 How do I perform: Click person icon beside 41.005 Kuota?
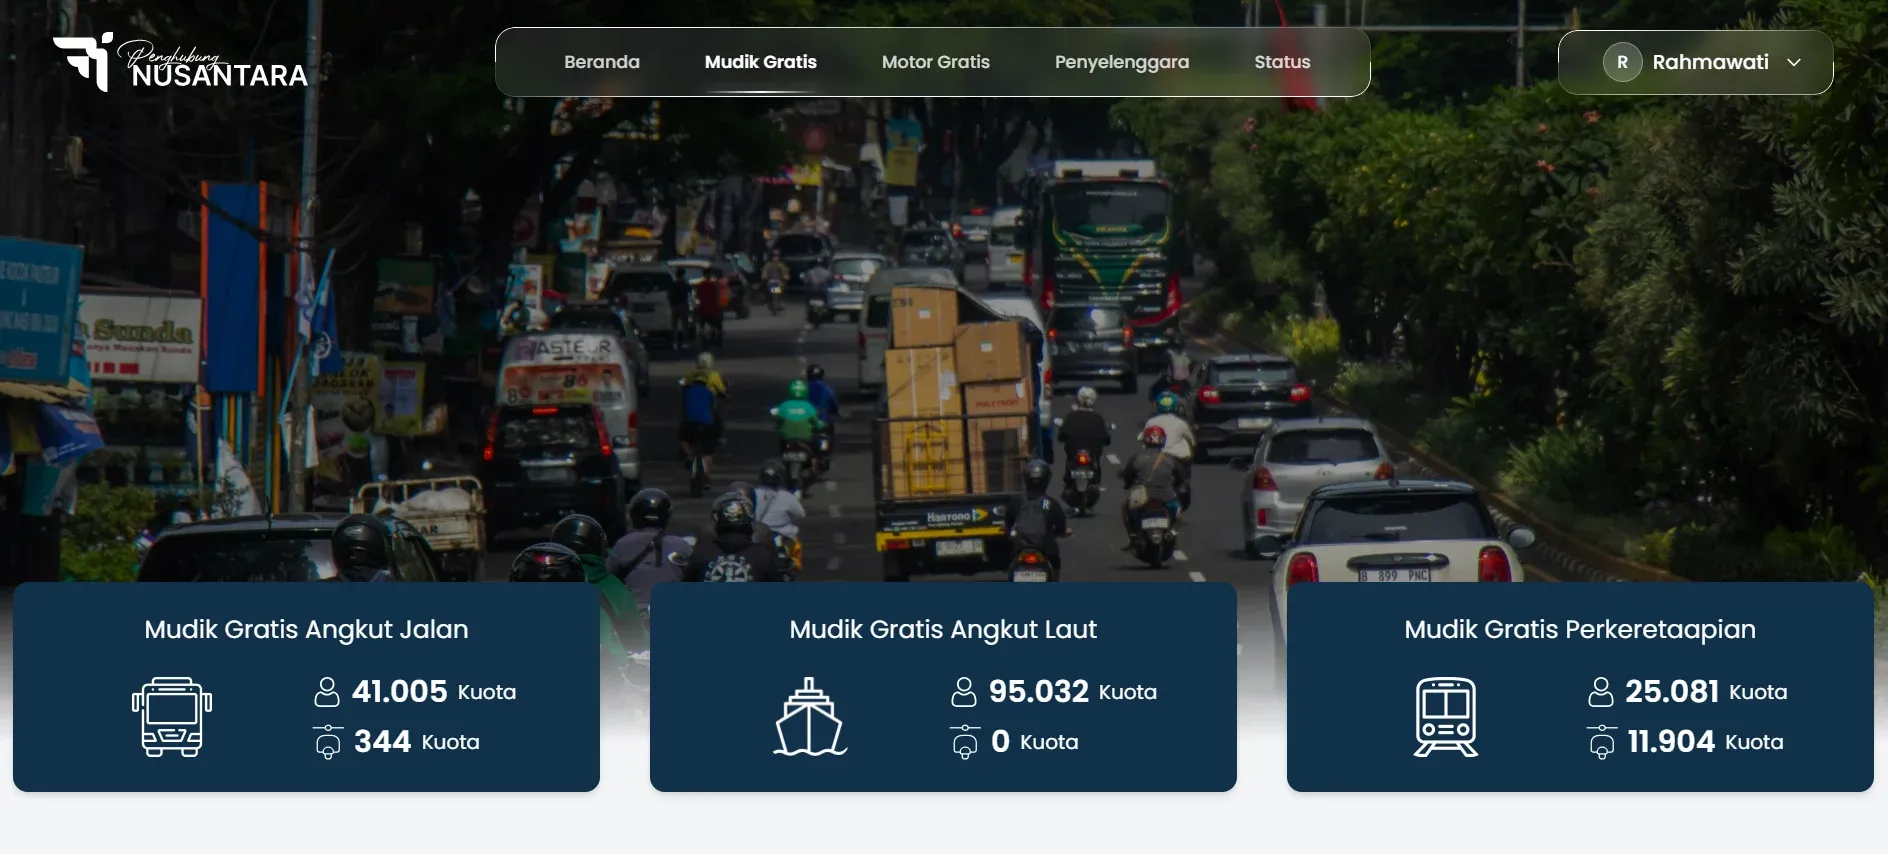[x=327, y=692]
